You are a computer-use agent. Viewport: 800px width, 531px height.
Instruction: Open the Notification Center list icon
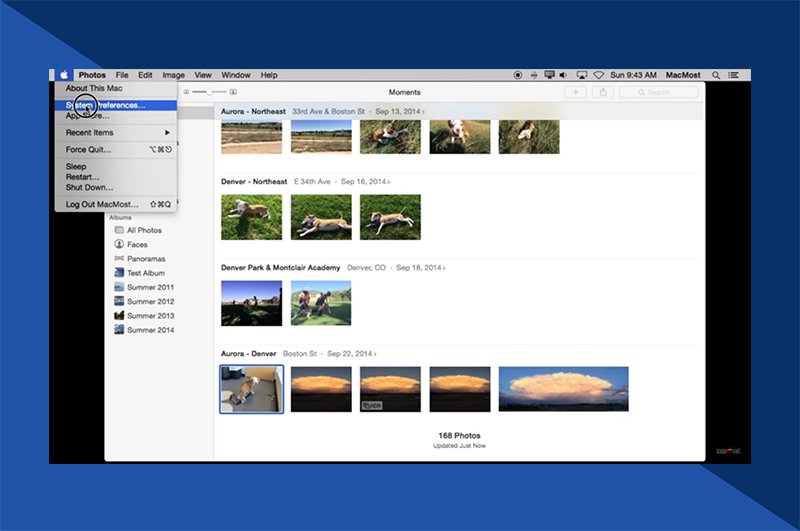click(x=734, y=75)
